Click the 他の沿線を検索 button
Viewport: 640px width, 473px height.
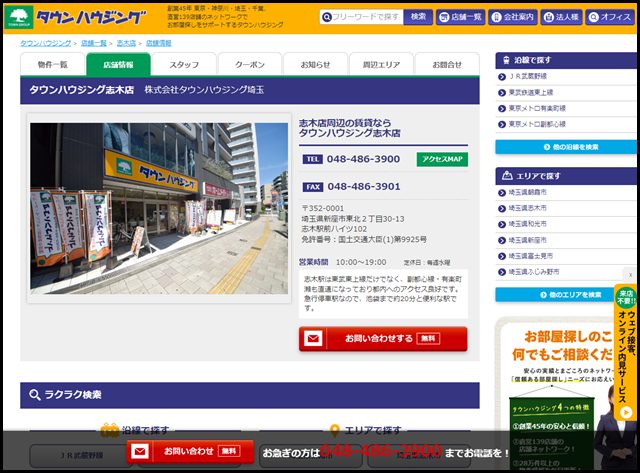[566, 147]
